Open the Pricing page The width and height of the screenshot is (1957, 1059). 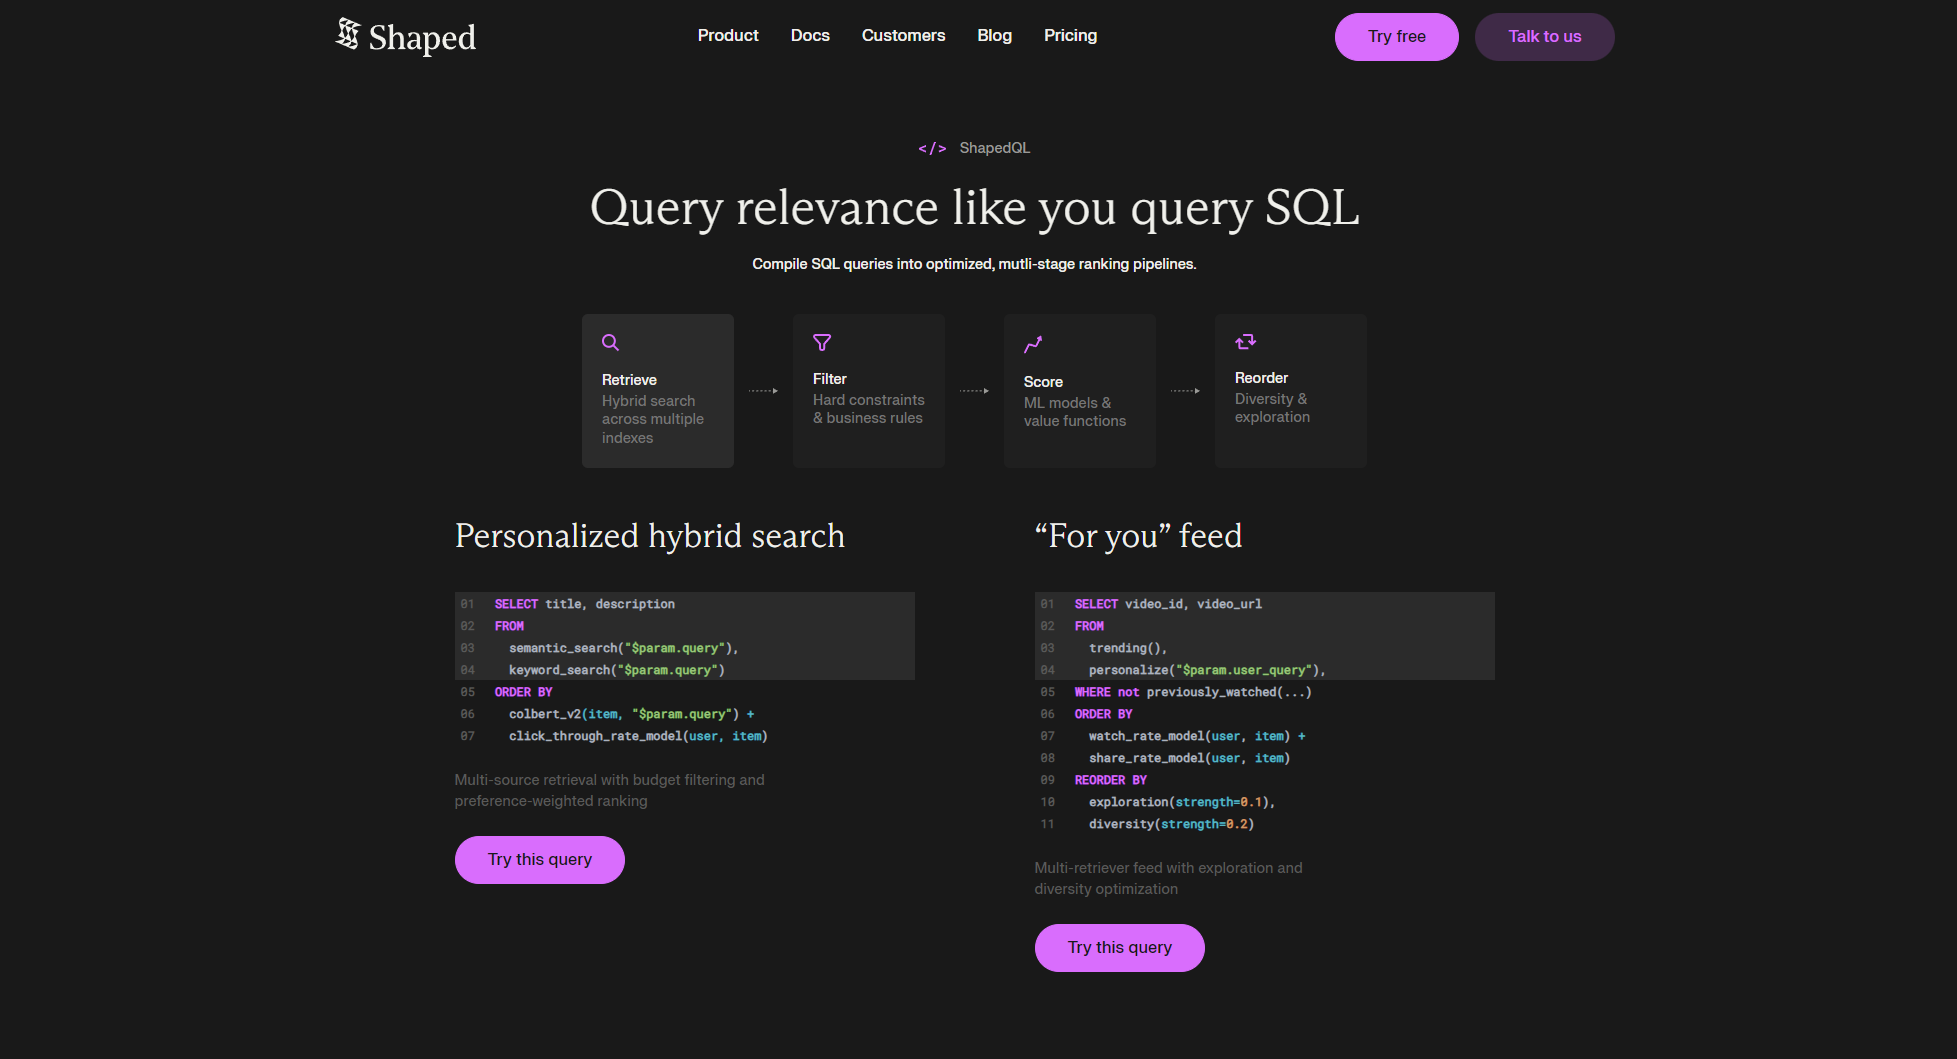[x=1070, y=36]
